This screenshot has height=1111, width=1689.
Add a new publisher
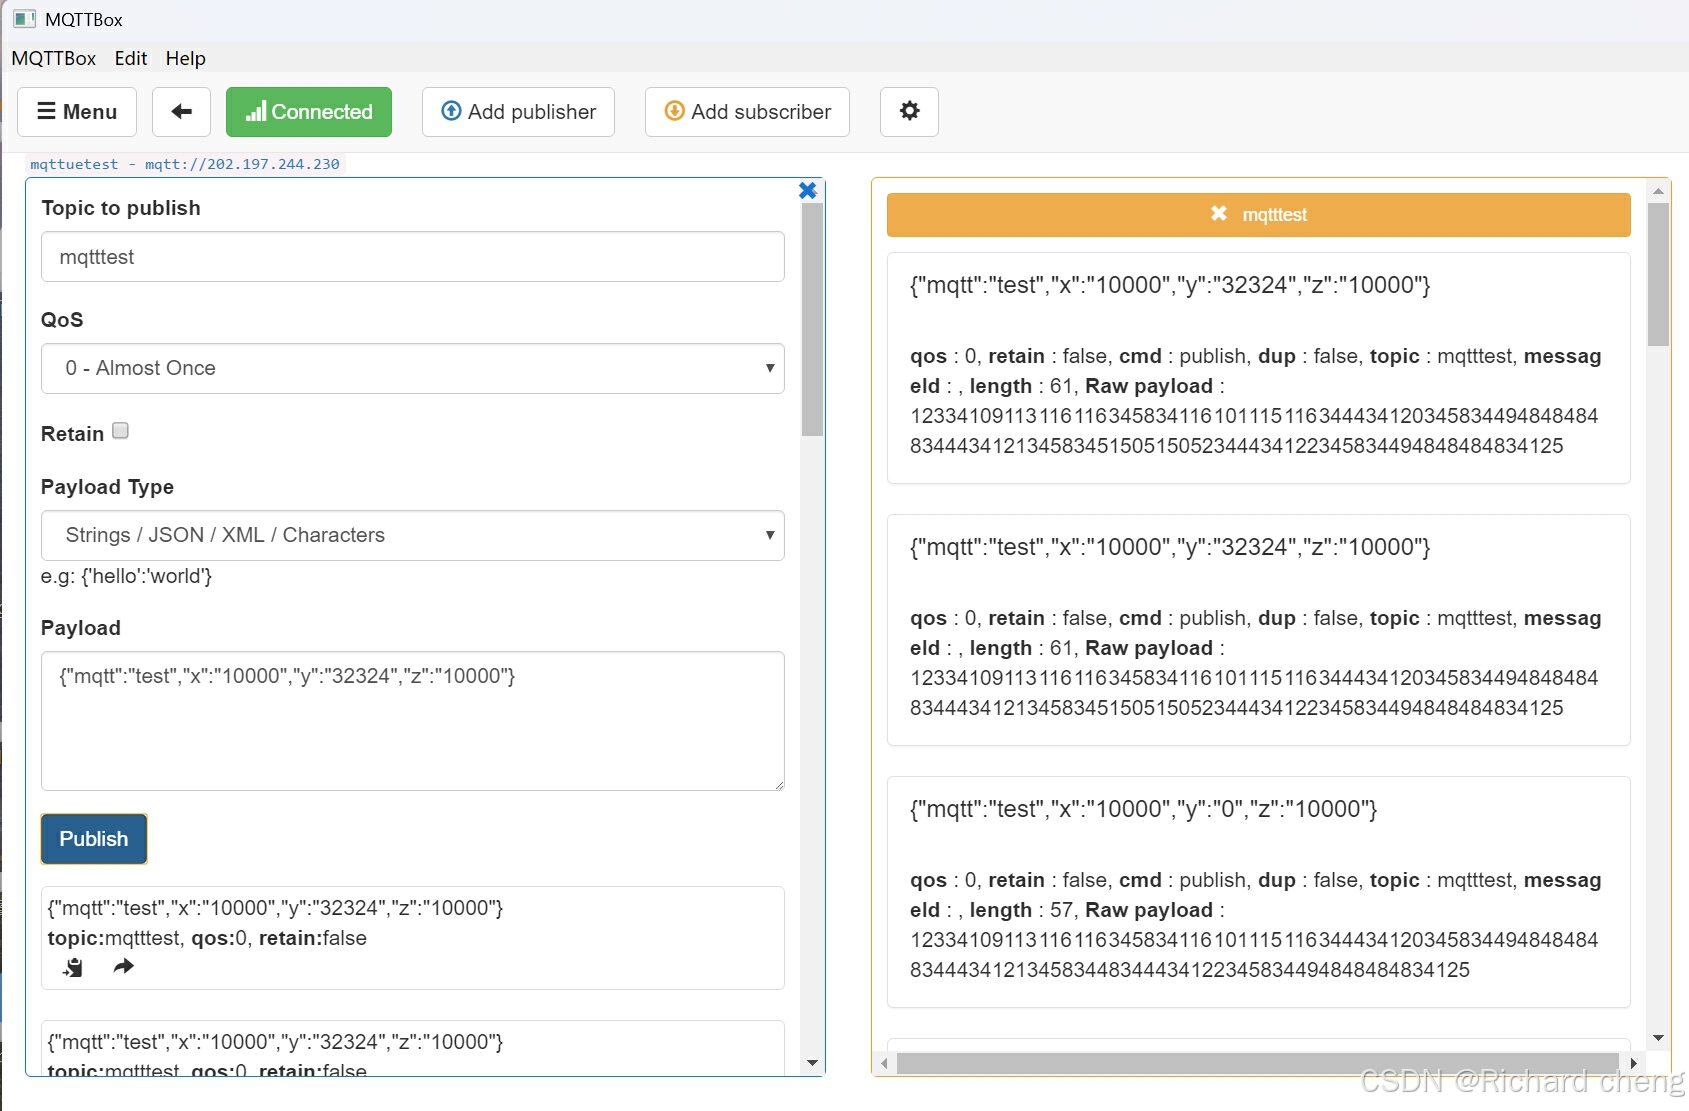click(518, 112)
